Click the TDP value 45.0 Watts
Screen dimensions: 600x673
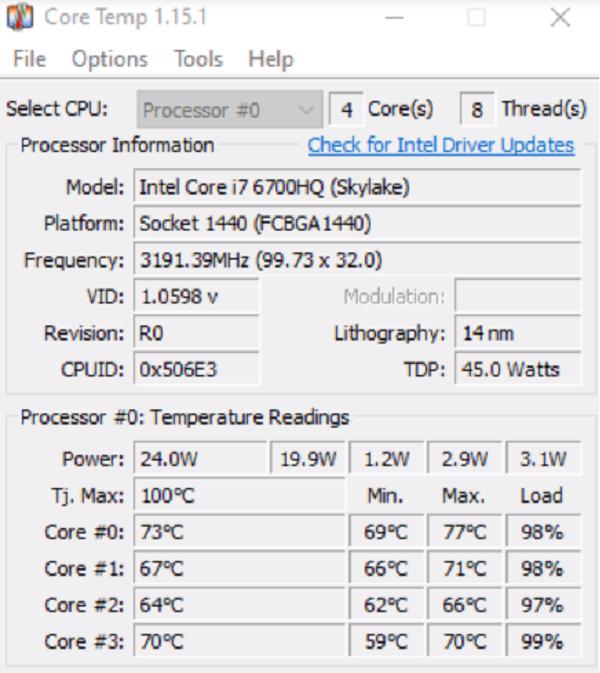point(518,369)
